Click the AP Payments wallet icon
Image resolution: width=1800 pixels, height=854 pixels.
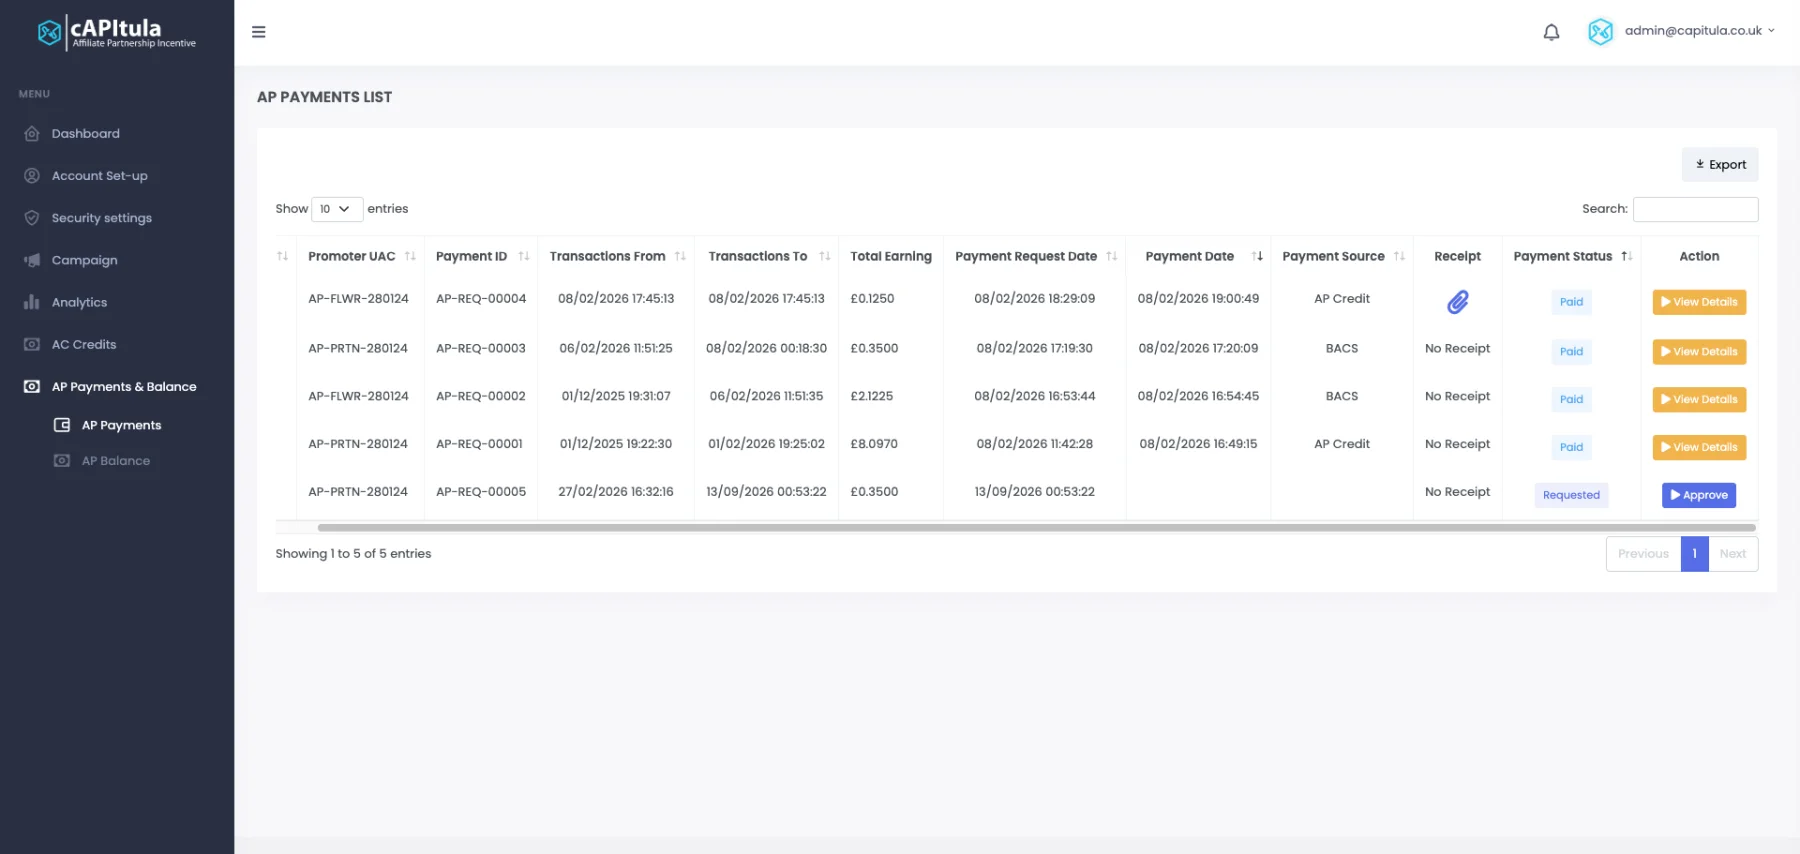click(x=62, y=425)
